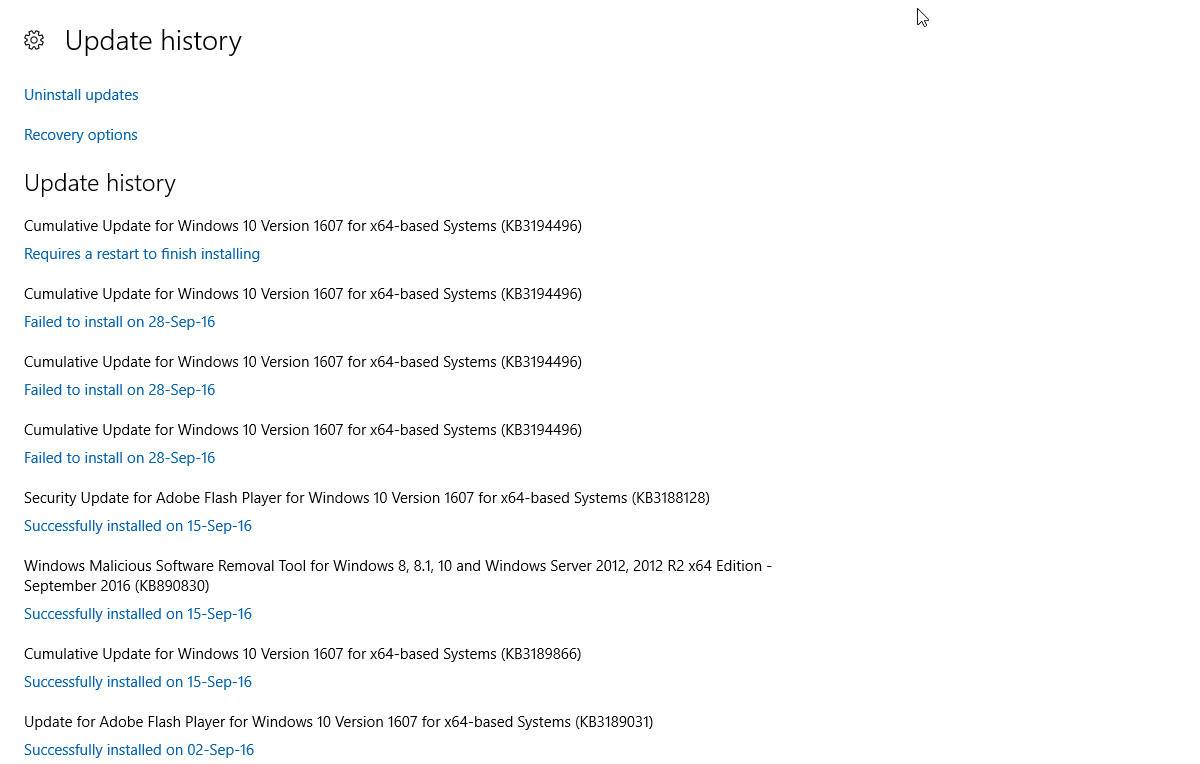Select the Update for Adobe Flash Player KB3189031 title
The height and width of the screenshot is (764, 1200).
click(x=338, y=722)
